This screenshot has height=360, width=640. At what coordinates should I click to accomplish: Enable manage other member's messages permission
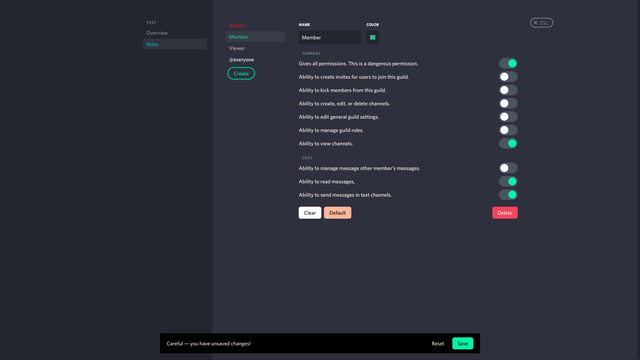click(508, 168)
